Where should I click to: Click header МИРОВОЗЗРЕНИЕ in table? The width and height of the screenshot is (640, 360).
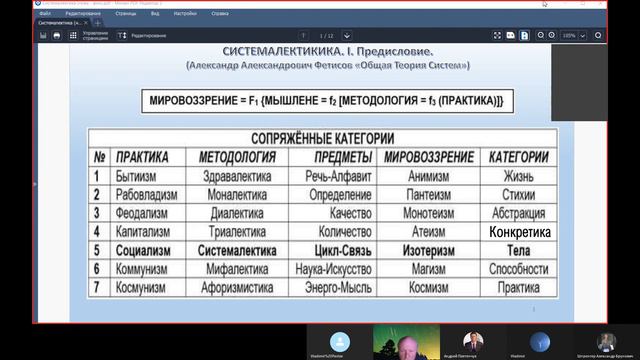[x=429, y=157]
